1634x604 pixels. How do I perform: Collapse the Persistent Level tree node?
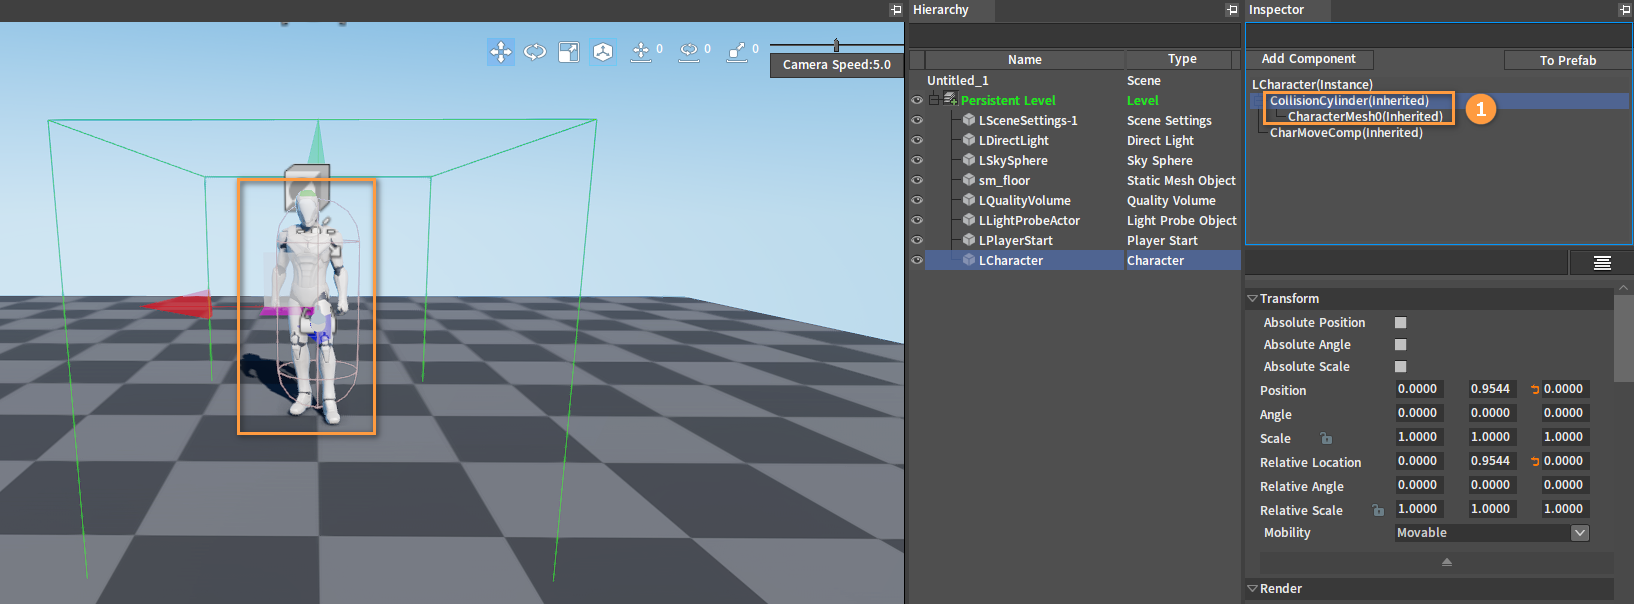tap(934, 100)
